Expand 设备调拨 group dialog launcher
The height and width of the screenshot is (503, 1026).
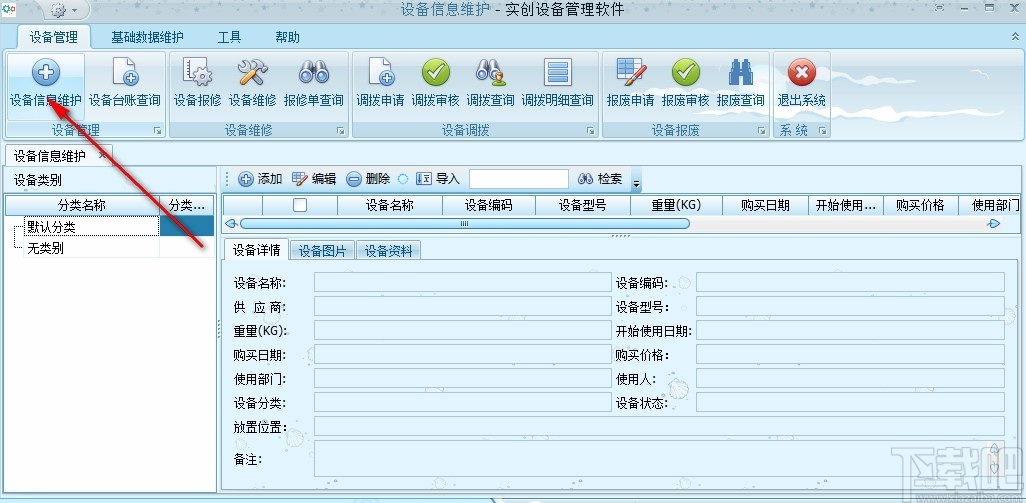tap(590, 131)
